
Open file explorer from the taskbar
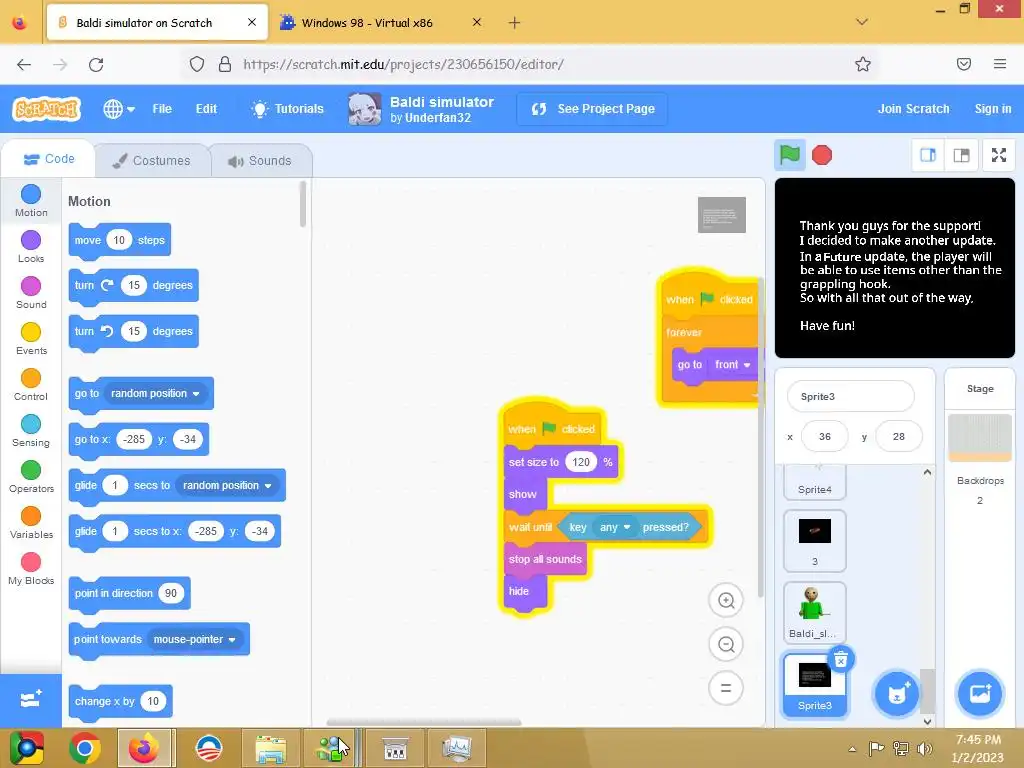270,748
